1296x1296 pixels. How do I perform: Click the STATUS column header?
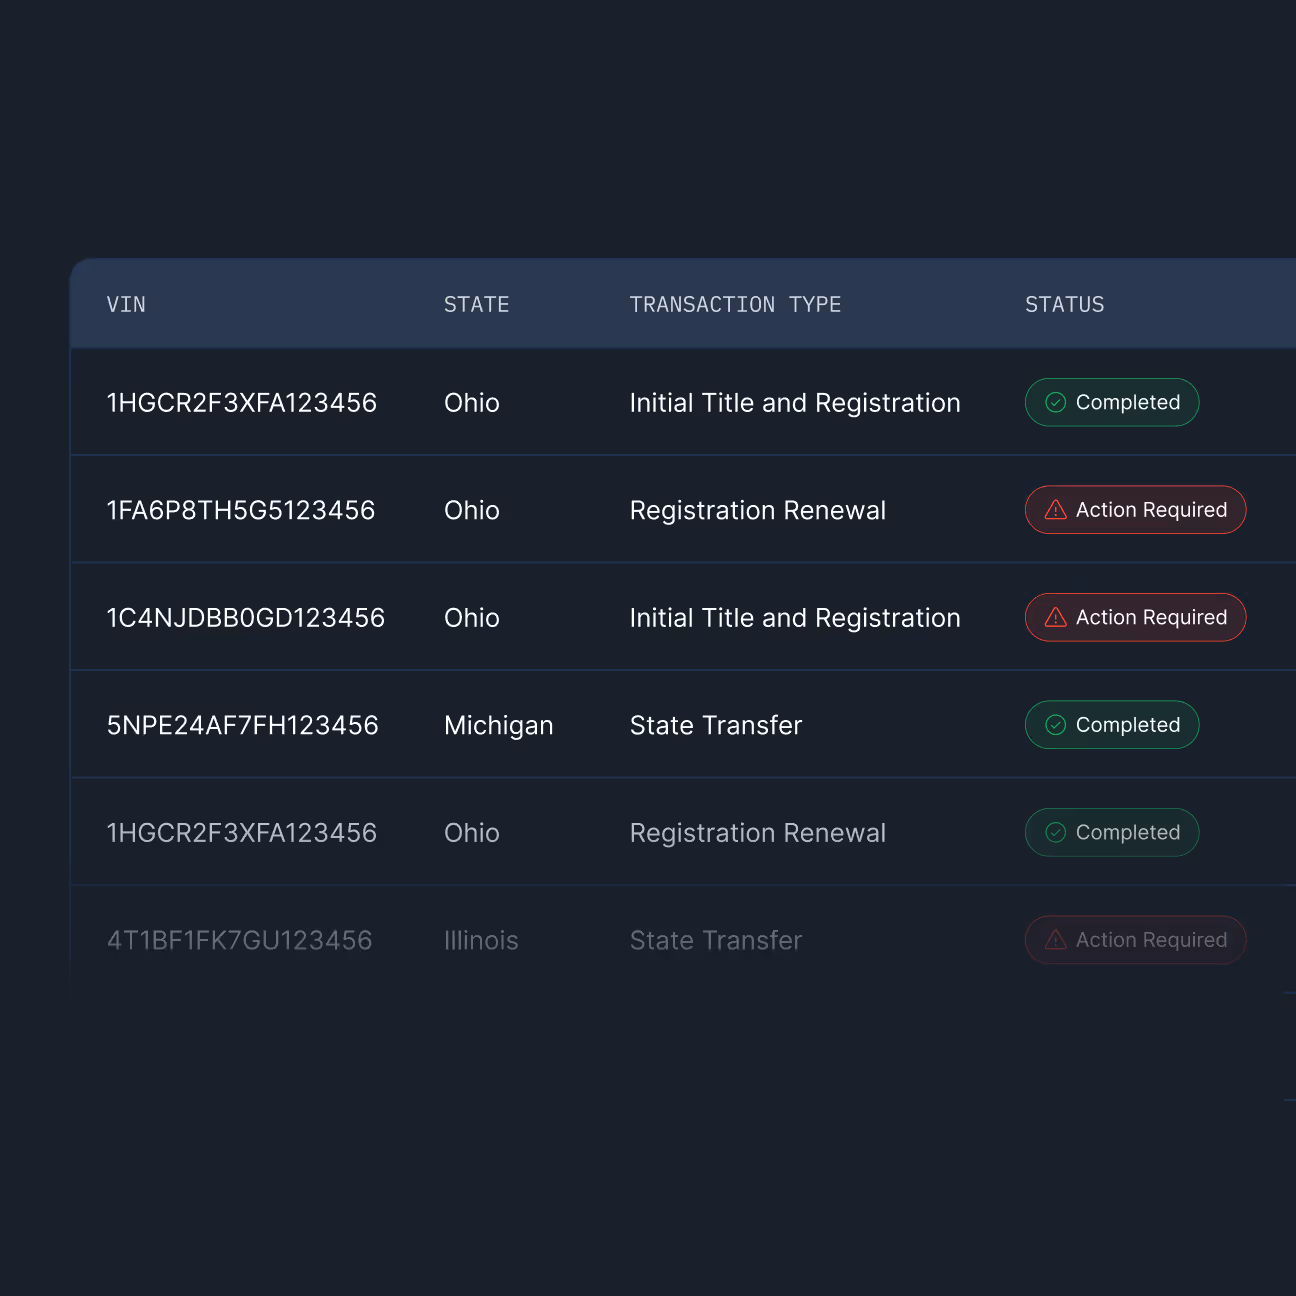1065,305
